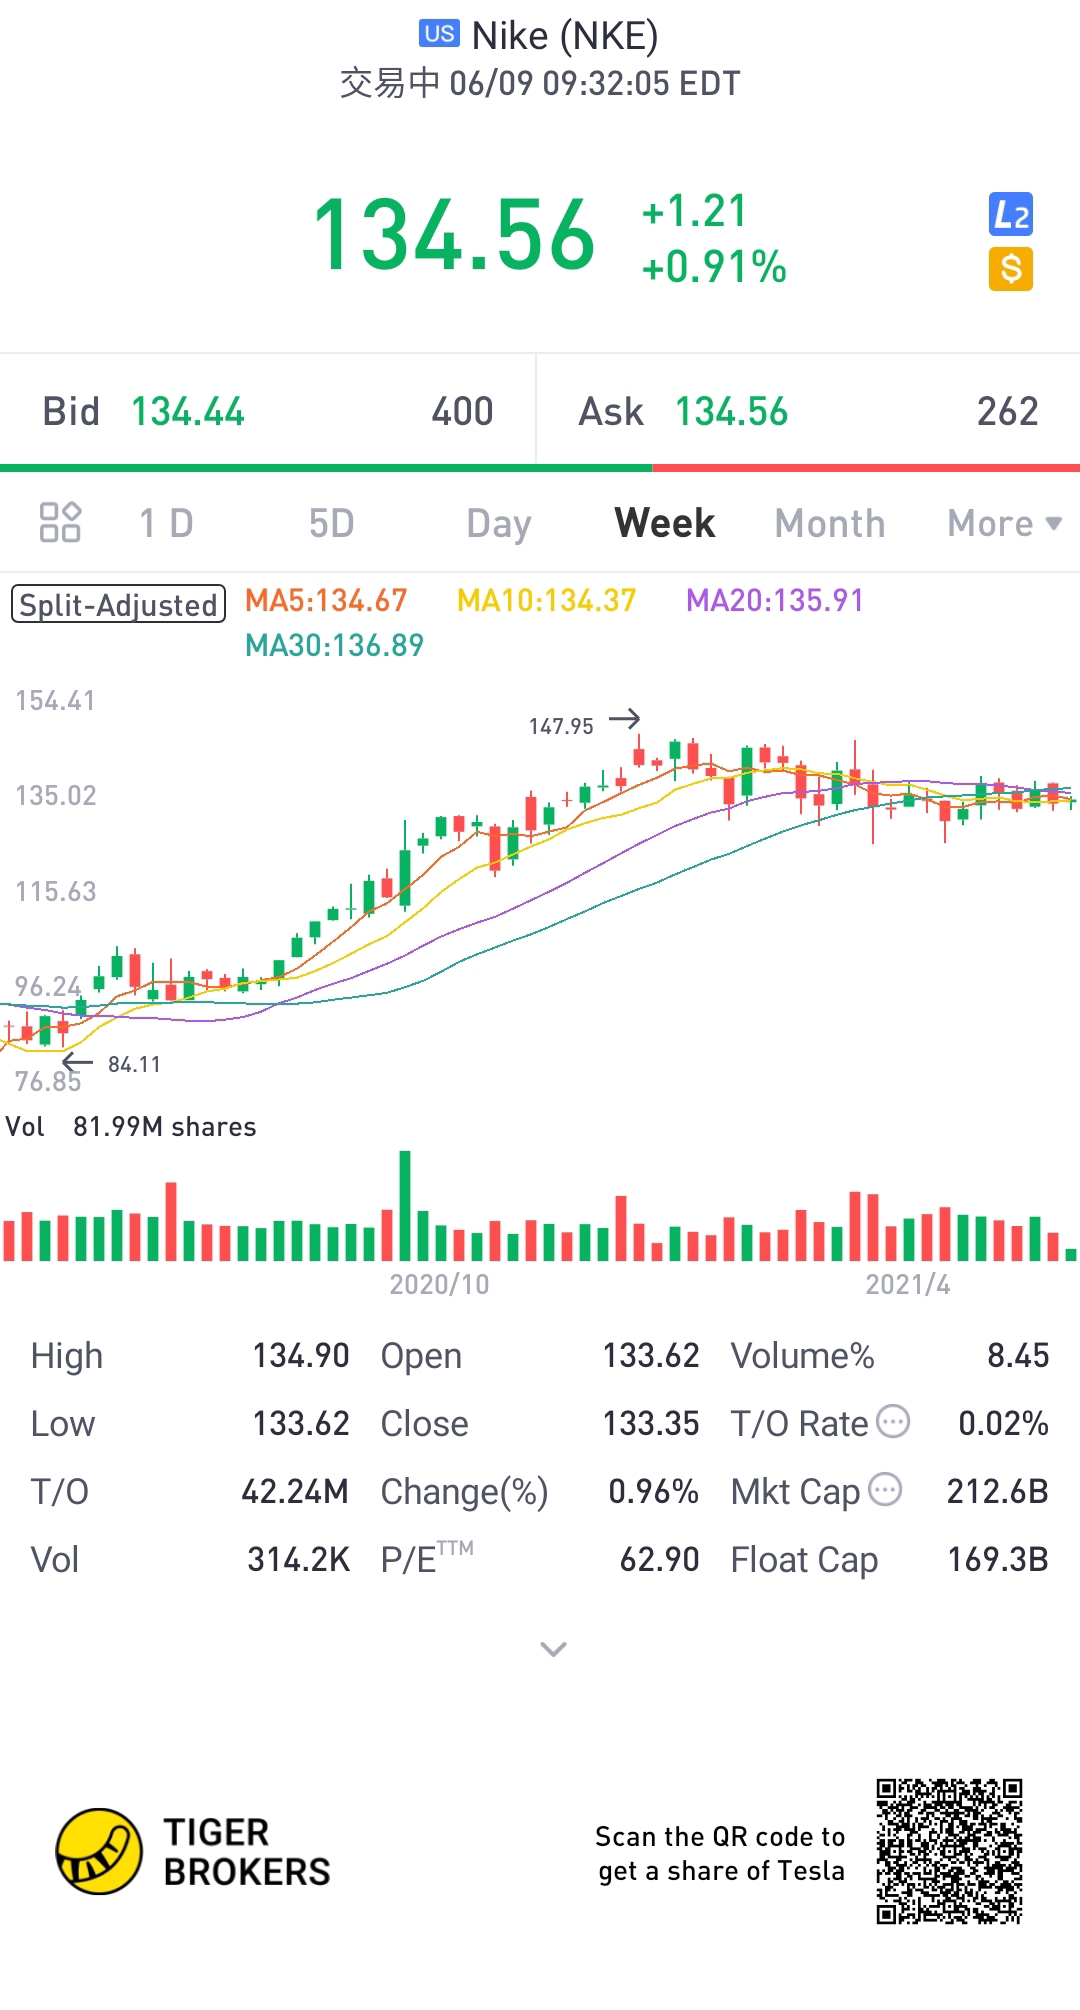This screenshot has height=2010, width=1080.
Task: Tap the 2021/4 date axis label
Action: pos(908,1284)
